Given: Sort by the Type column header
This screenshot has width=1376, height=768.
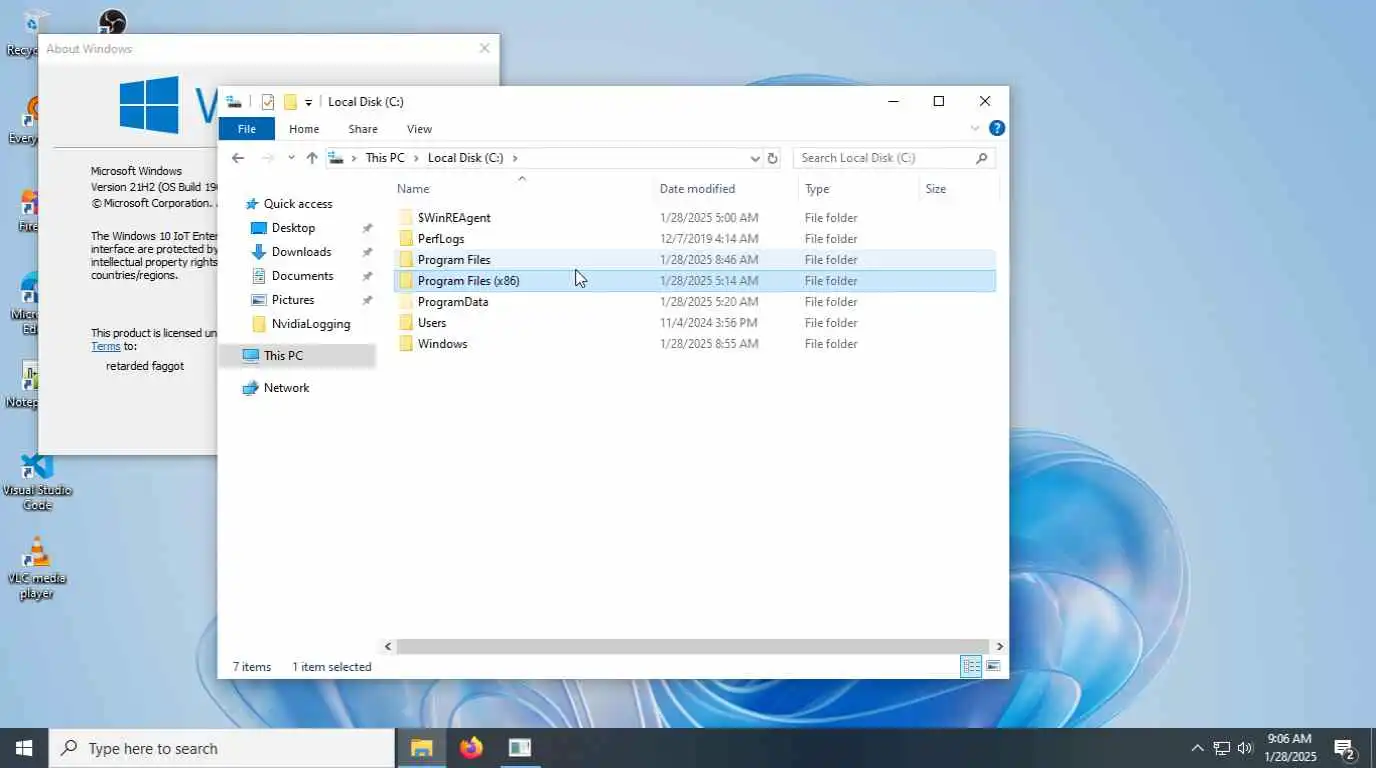Looking at the screenshot, I should [817, 189].
